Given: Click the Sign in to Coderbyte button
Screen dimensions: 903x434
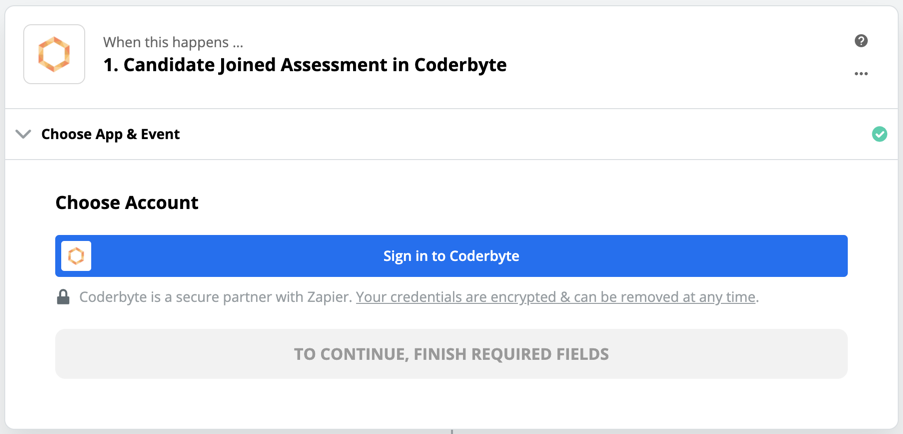Looking at the screenshot, I should click(x=451, y=256).
